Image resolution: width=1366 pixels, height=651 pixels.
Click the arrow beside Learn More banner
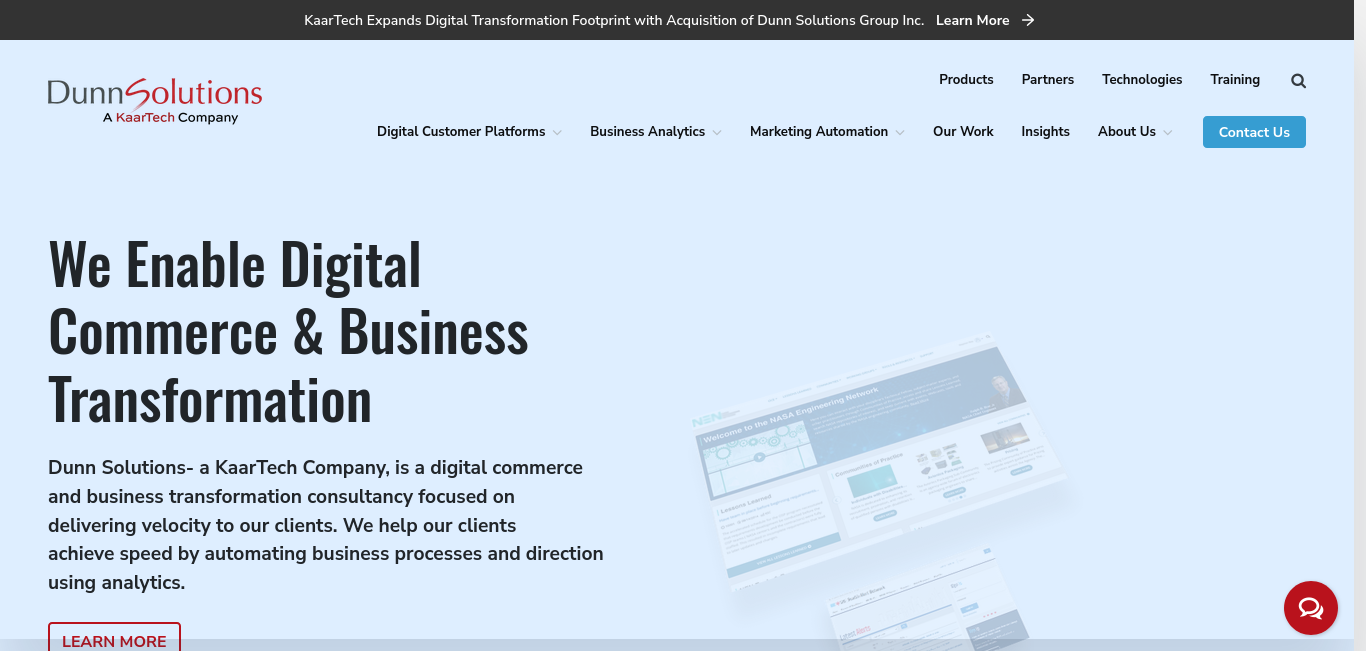tap(1028, 20)
